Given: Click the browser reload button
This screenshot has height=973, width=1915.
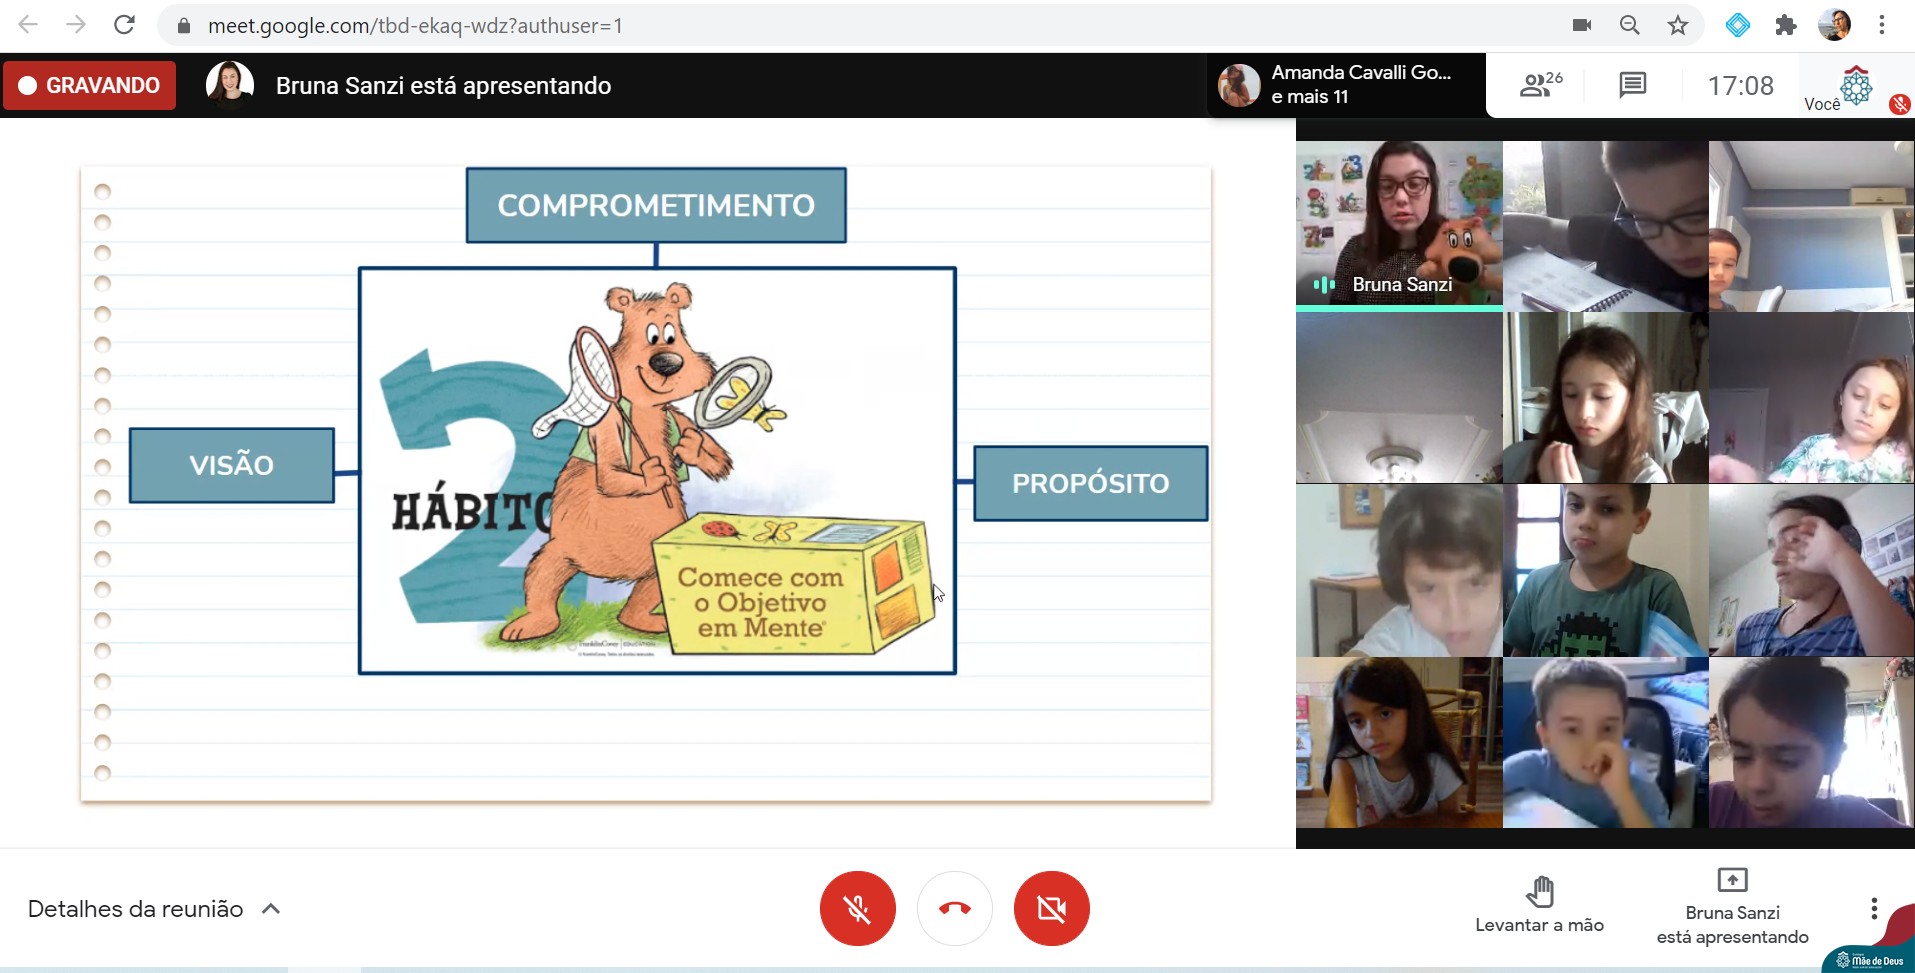Looking at the screenshot, I should tap(124, 25).
